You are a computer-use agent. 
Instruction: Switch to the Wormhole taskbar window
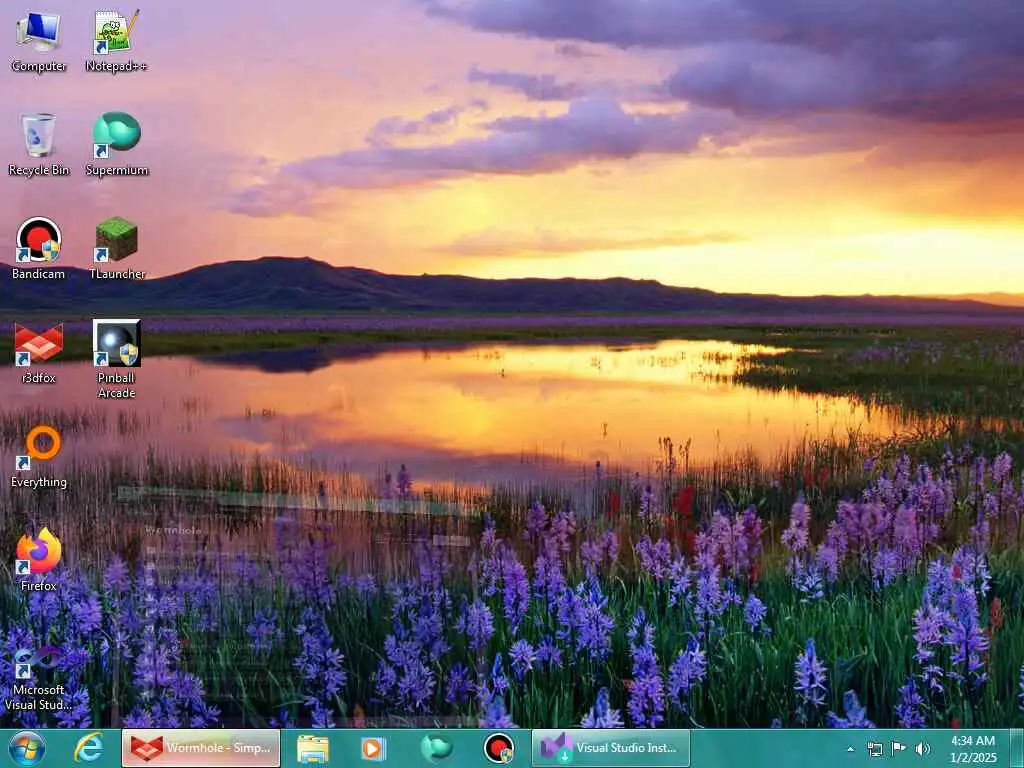click(201, 748)
